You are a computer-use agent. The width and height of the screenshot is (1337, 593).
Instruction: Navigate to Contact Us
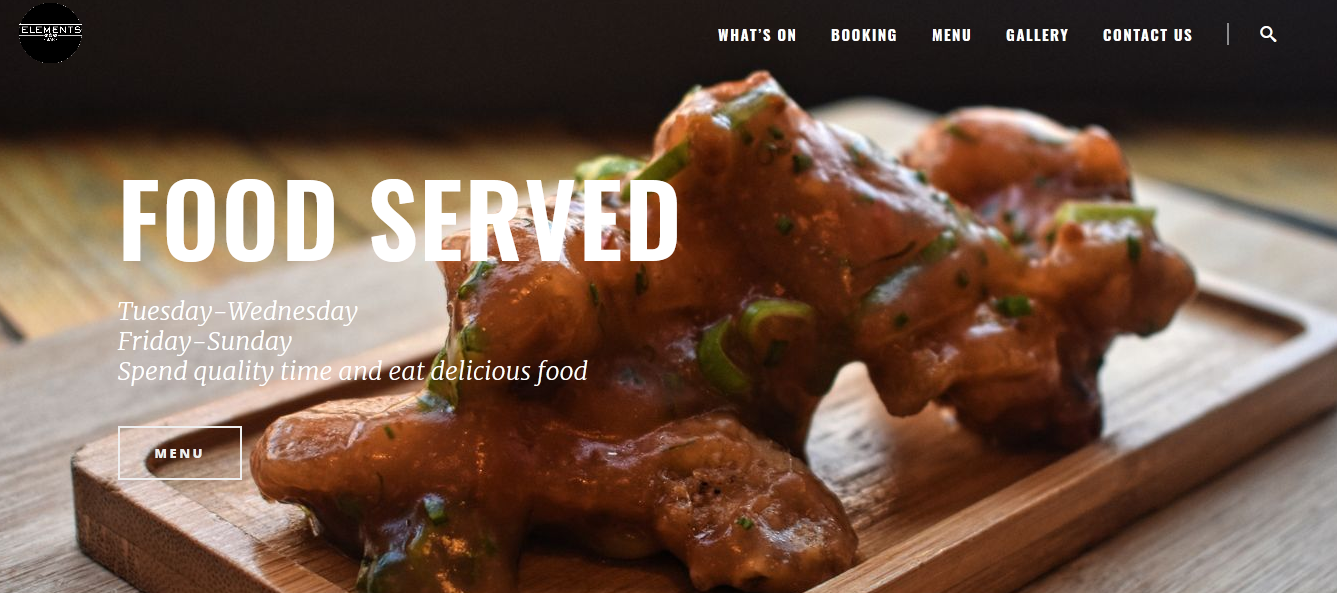(x=1148, y=35)
